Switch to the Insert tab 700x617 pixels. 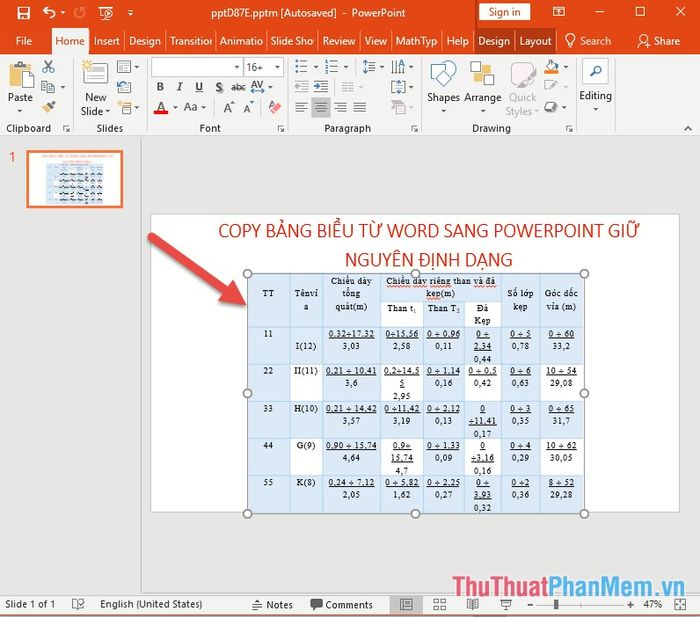107,41
